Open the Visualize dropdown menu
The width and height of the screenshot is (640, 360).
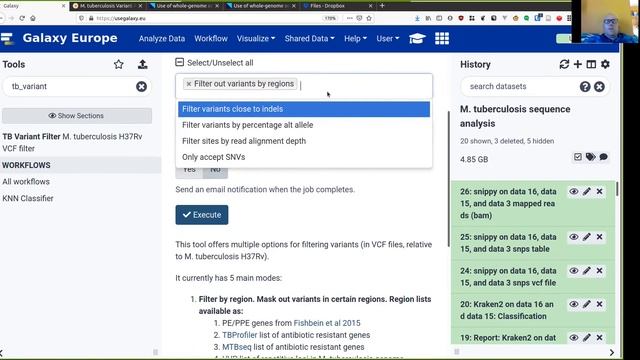(x=256, y=38)
